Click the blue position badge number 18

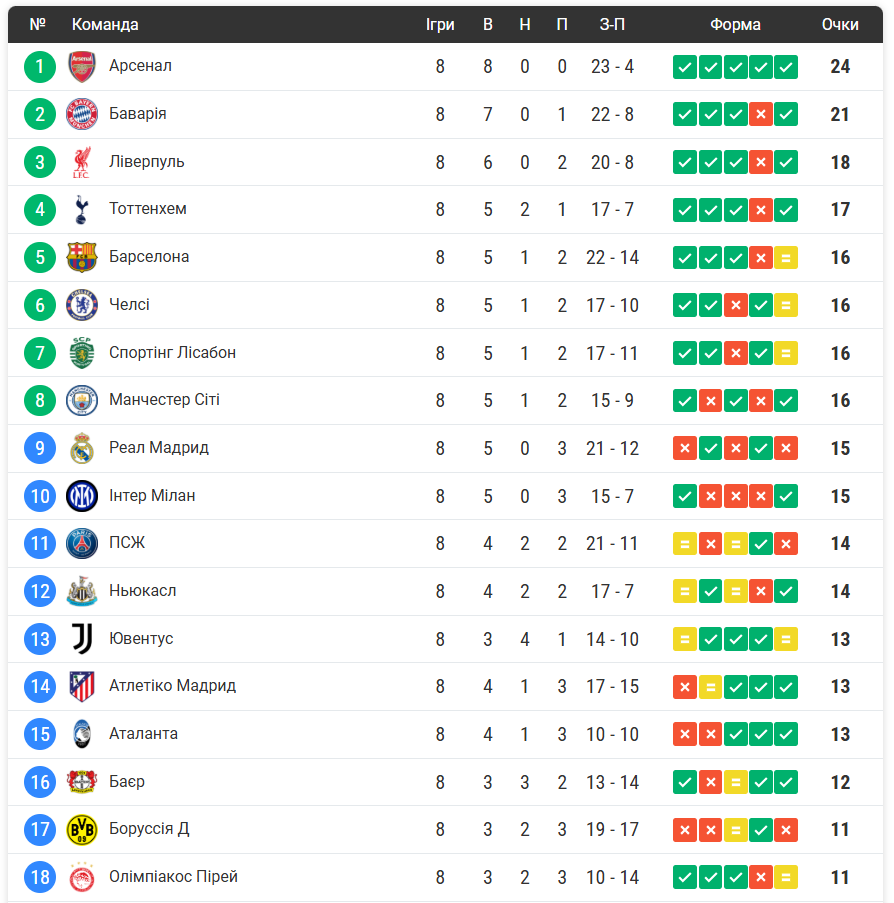click(x=40, y=877)
